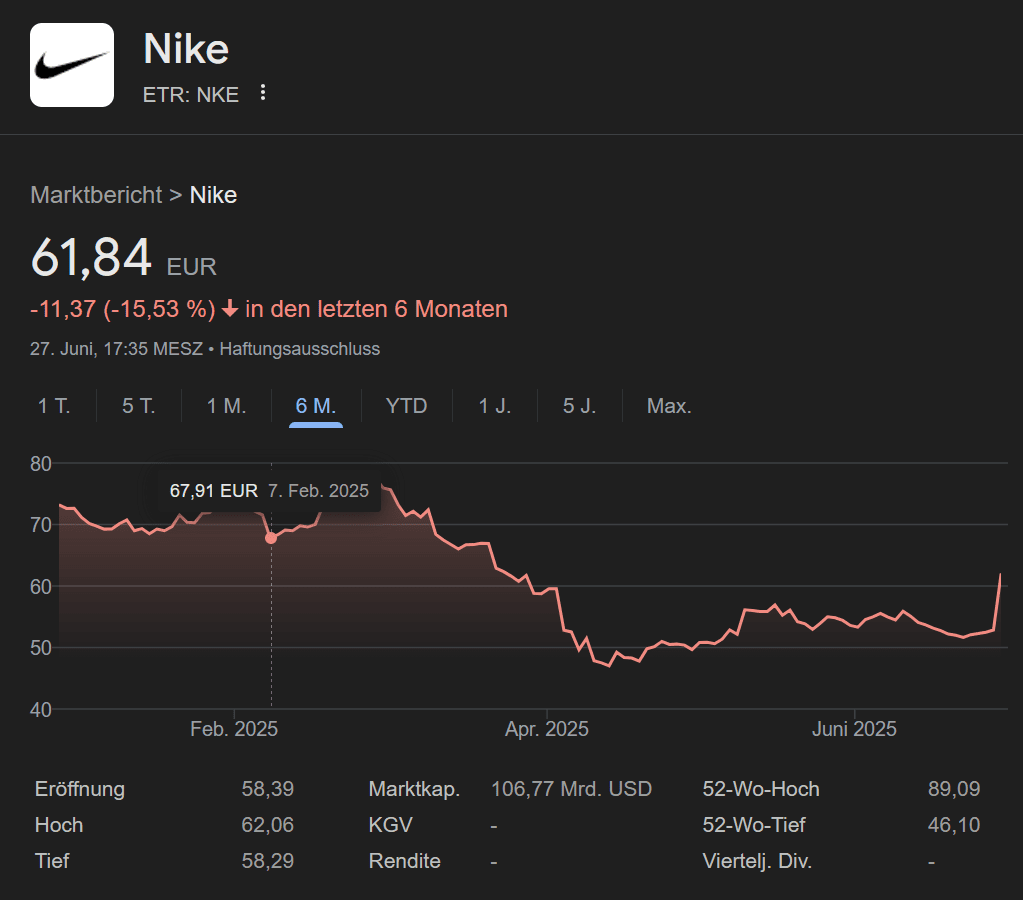Click the 7. Feb. 2025 data point
The image size is (1023, 900).
(271, 538)
